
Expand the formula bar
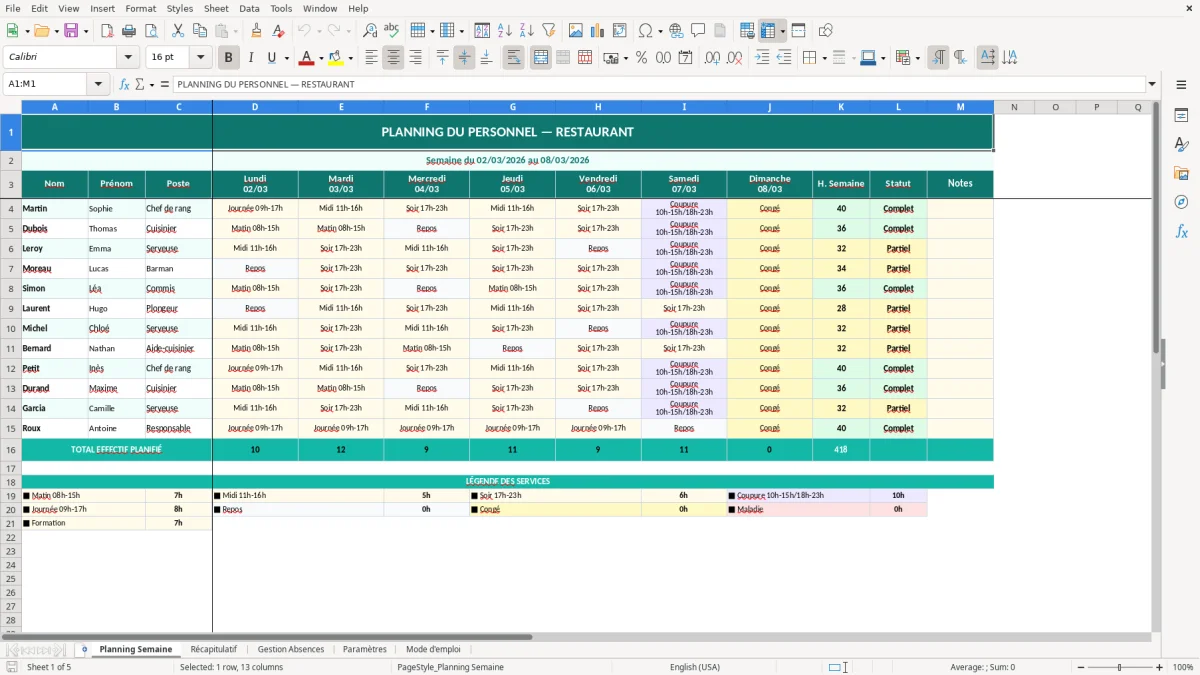[x=1152, y=84]
